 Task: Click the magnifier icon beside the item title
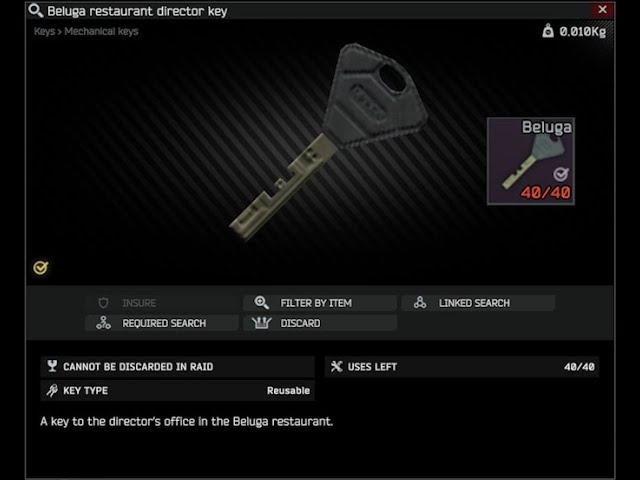[x=36, y=11]
